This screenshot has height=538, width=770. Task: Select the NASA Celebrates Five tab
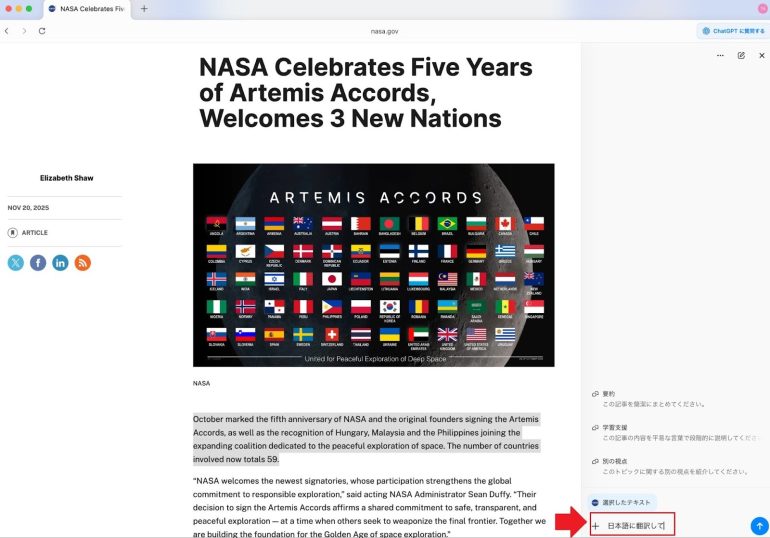click(x=90, y=9)
